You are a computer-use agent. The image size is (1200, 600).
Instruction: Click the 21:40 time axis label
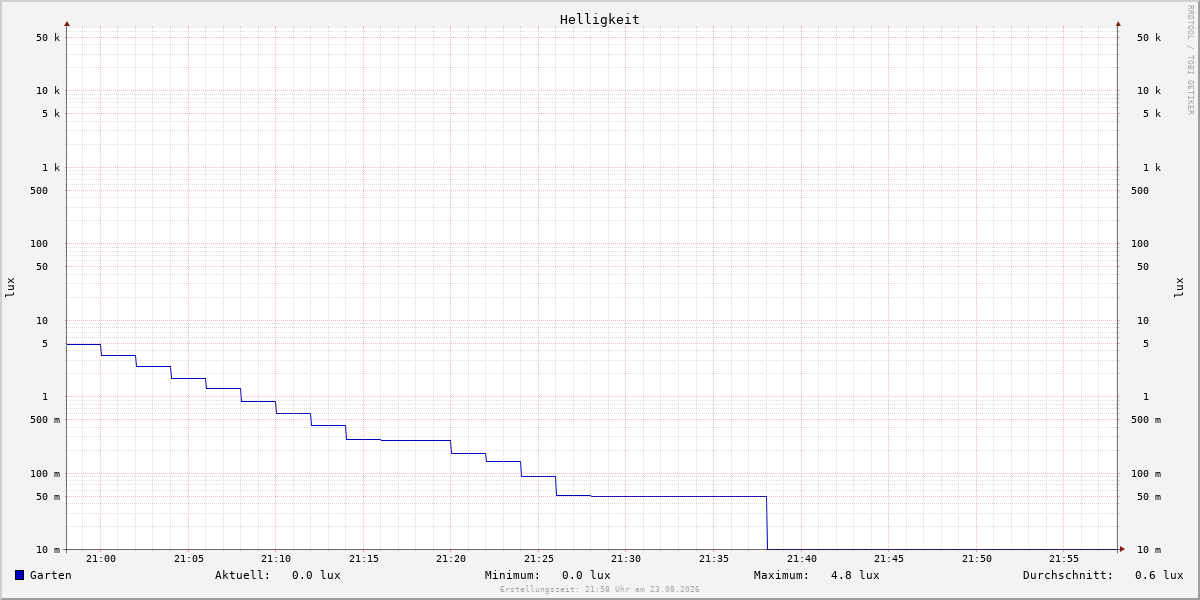pyautogui.click(x=801, y=559)
